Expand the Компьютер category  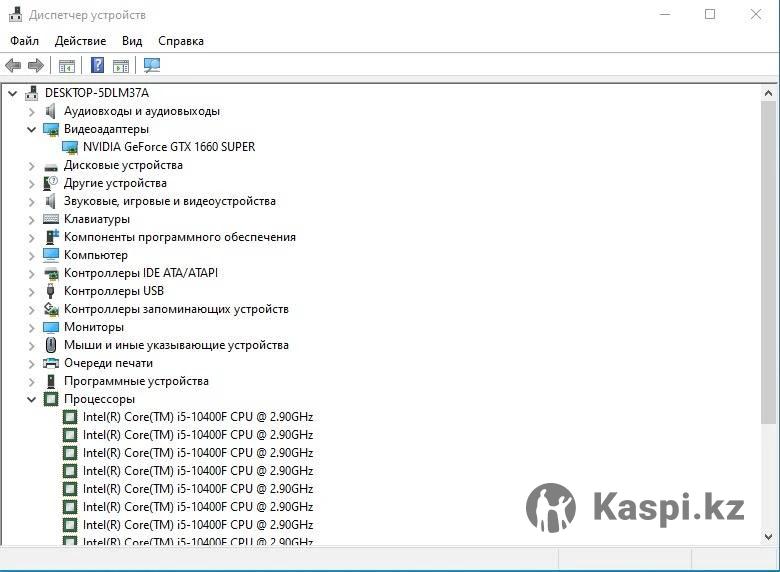[x=32, y=256]
